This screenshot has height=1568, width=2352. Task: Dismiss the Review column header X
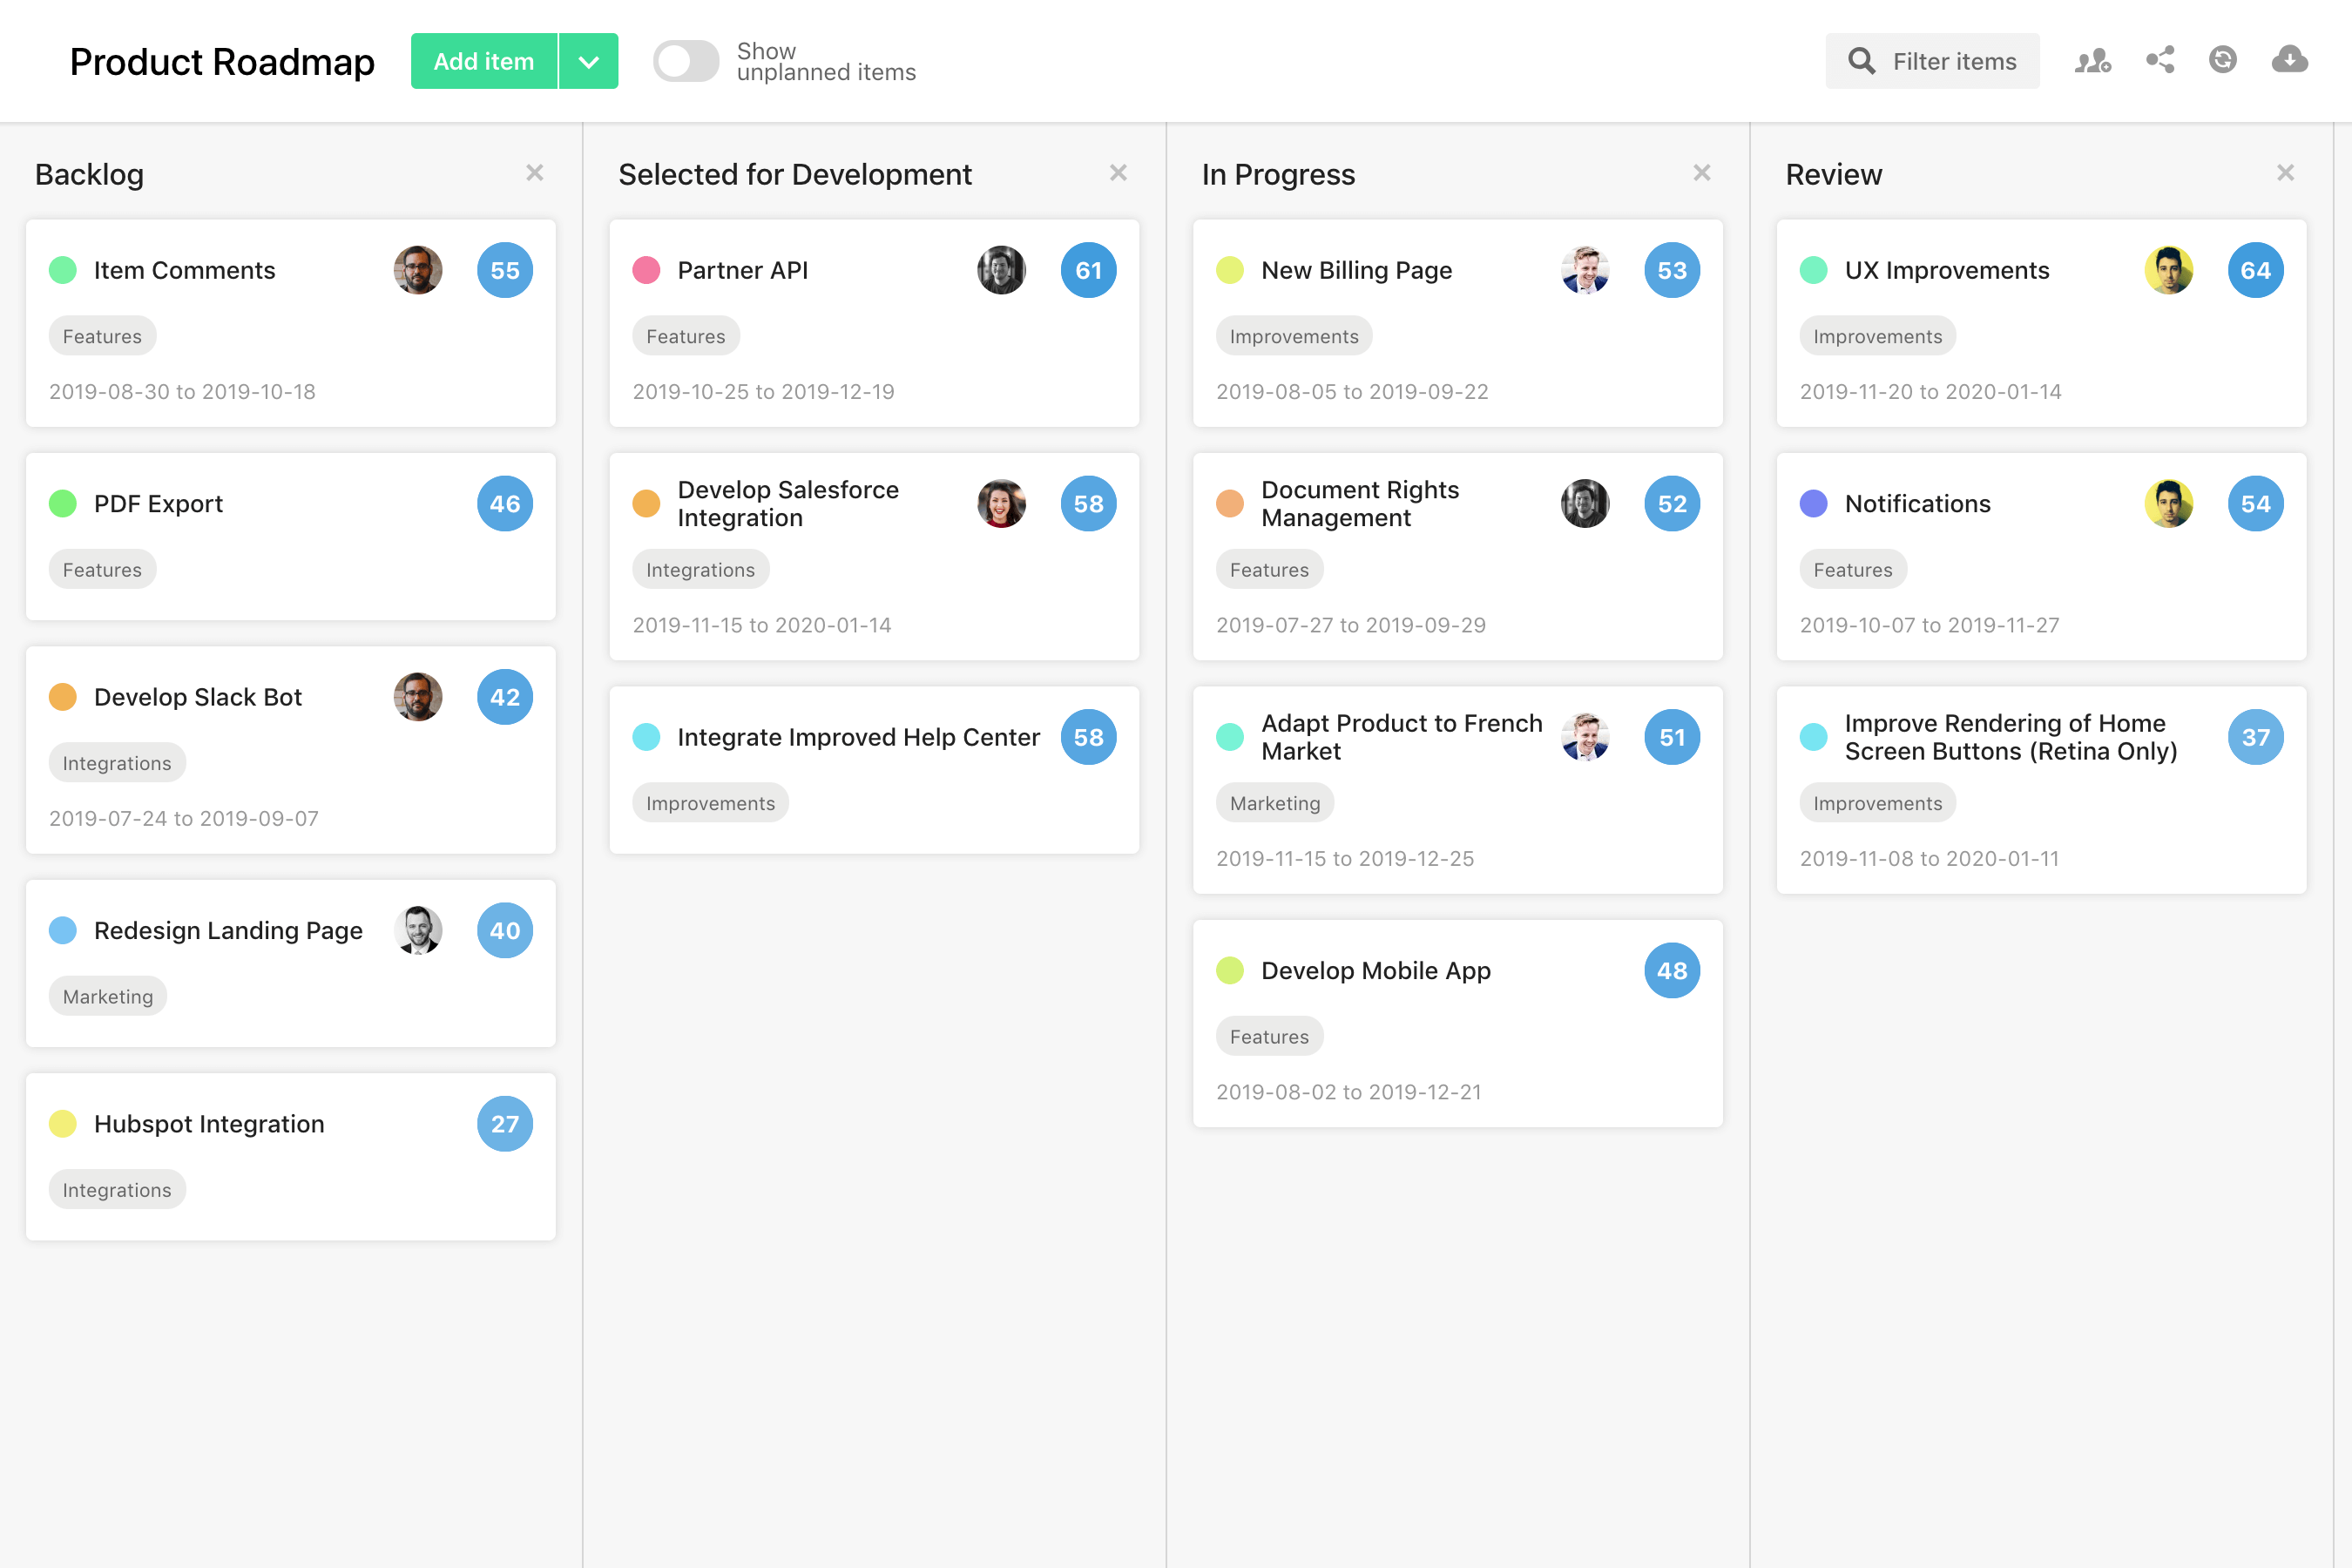(x=2286, y=172)
